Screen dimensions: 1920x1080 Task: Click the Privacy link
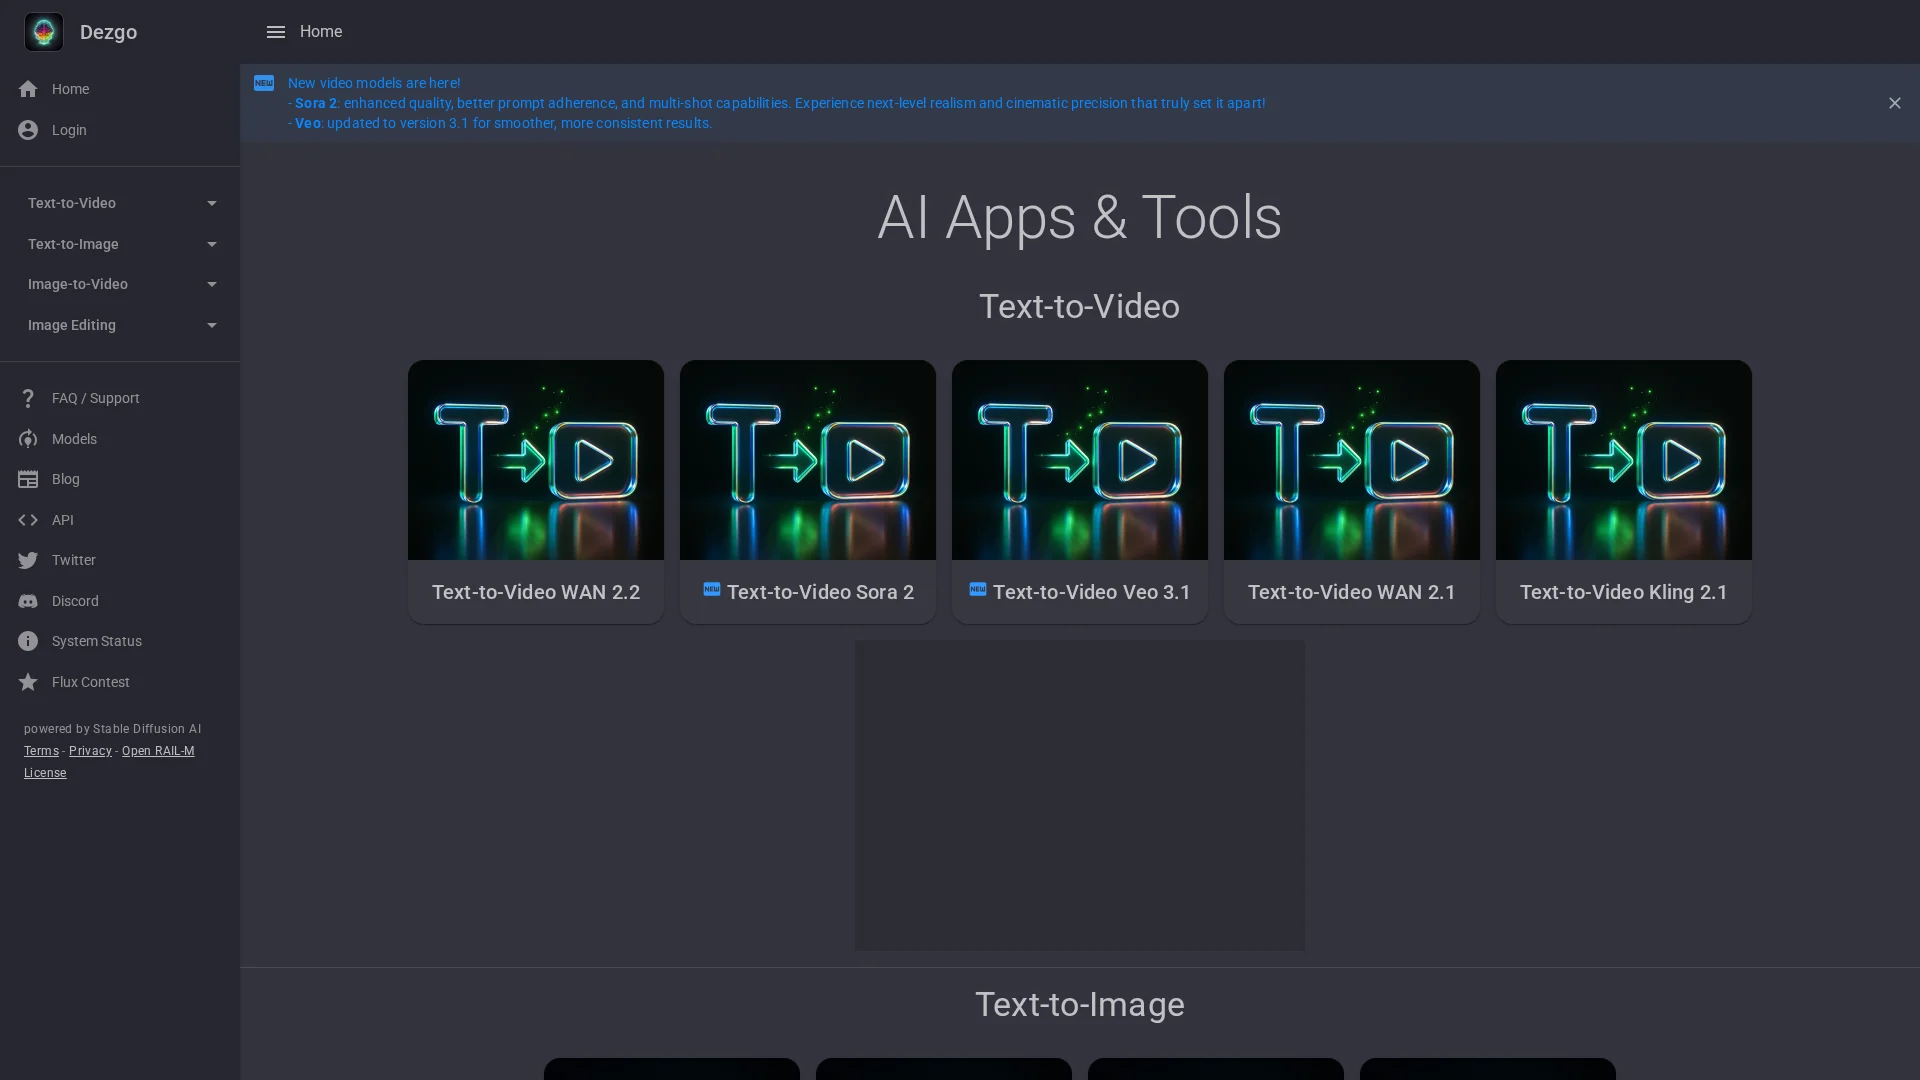click(90, 751)
